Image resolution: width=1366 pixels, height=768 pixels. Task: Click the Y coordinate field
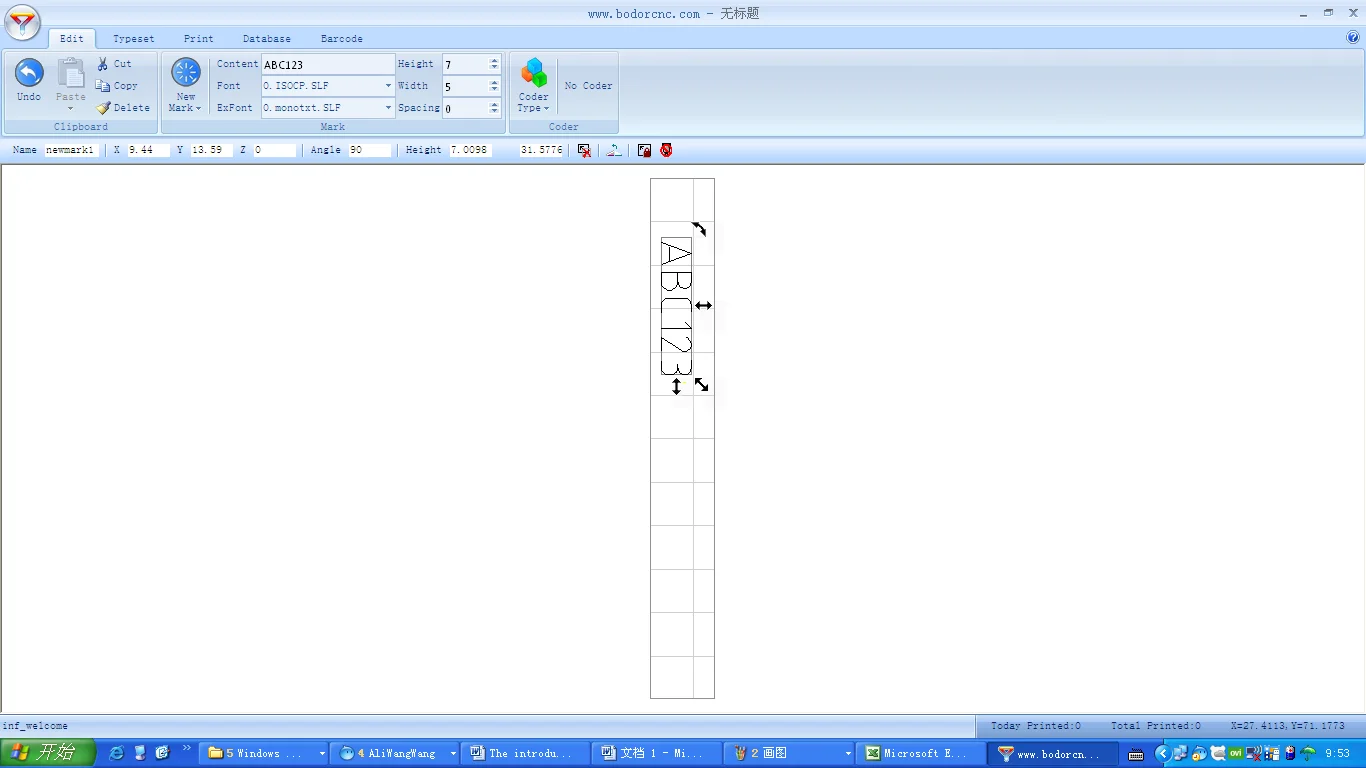click(211, 150)
